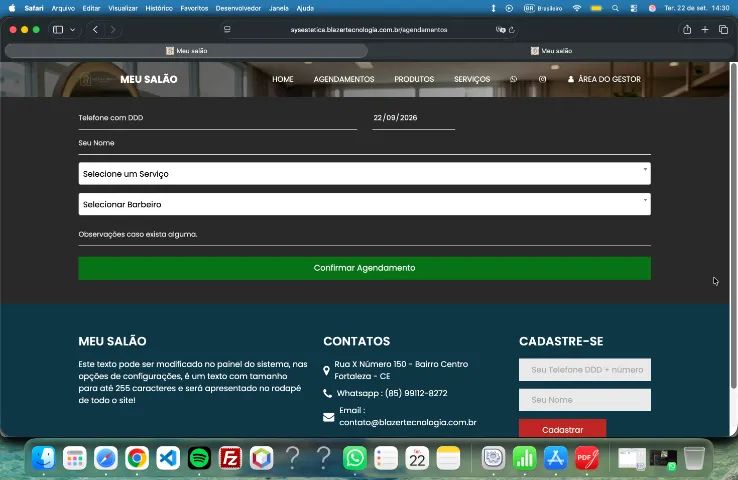738x480 pixels.
Task: Open Finder from the dock
Action: [44, 458]
